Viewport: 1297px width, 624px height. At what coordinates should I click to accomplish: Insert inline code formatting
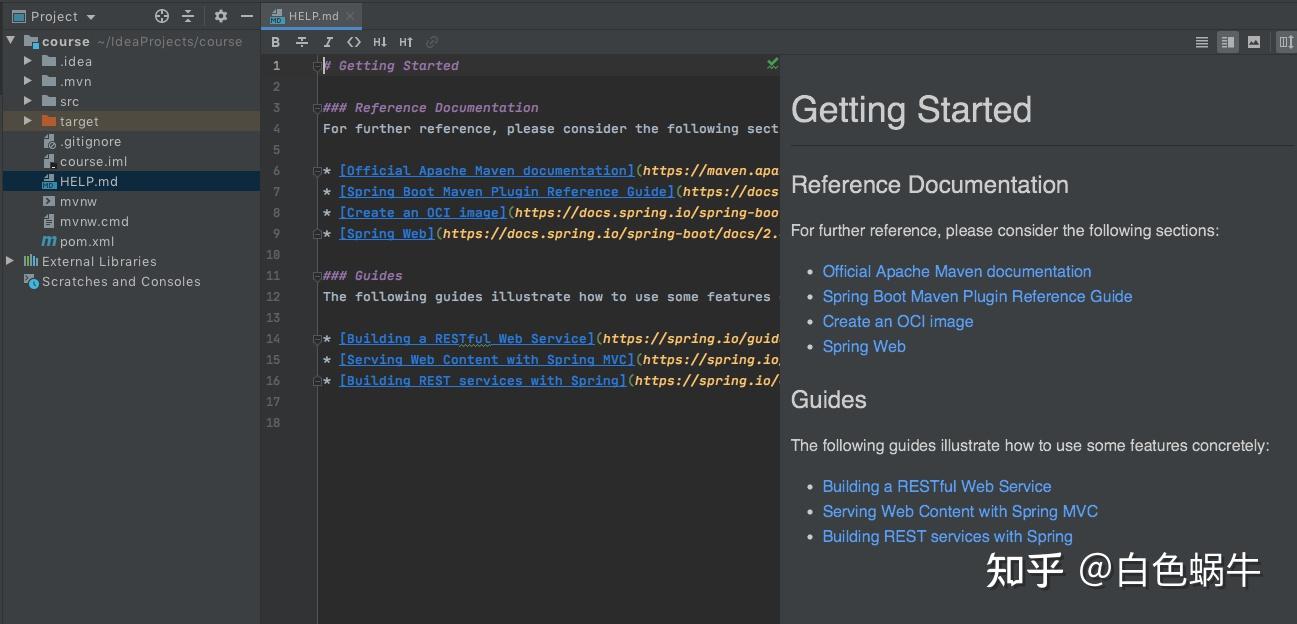(x=354, y=42)
